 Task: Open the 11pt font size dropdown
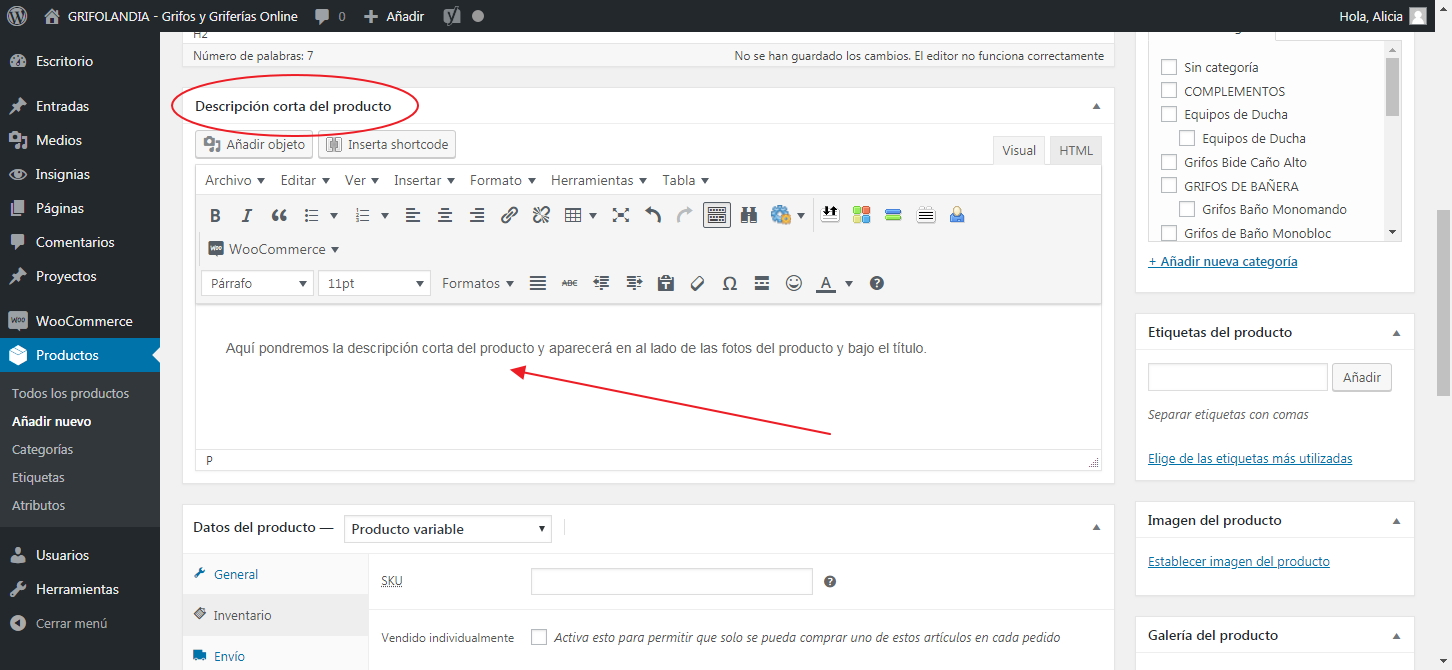(x=374, y=283)
